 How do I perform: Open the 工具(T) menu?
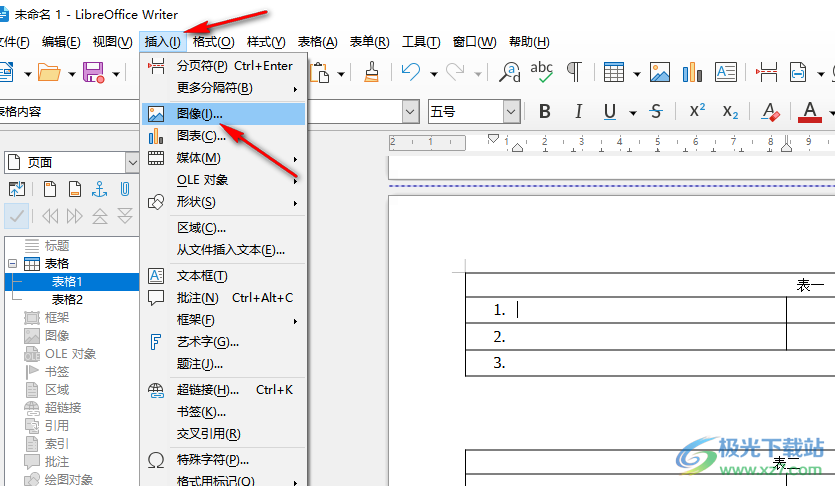(x=421, y=42)
